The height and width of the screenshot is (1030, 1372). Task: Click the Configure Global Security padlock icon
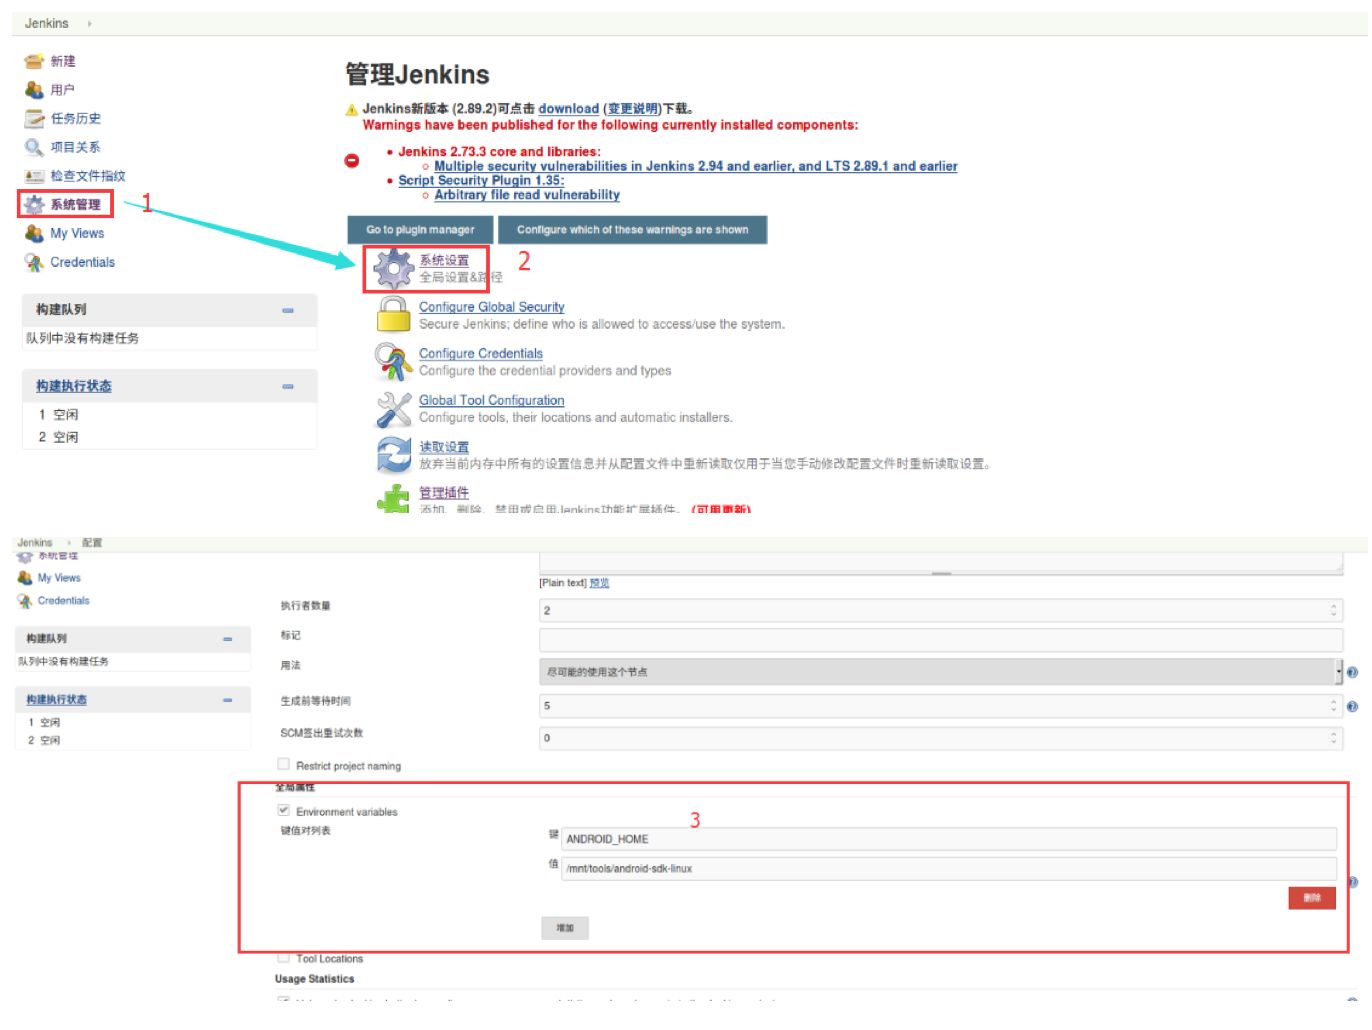click(393, 315)
